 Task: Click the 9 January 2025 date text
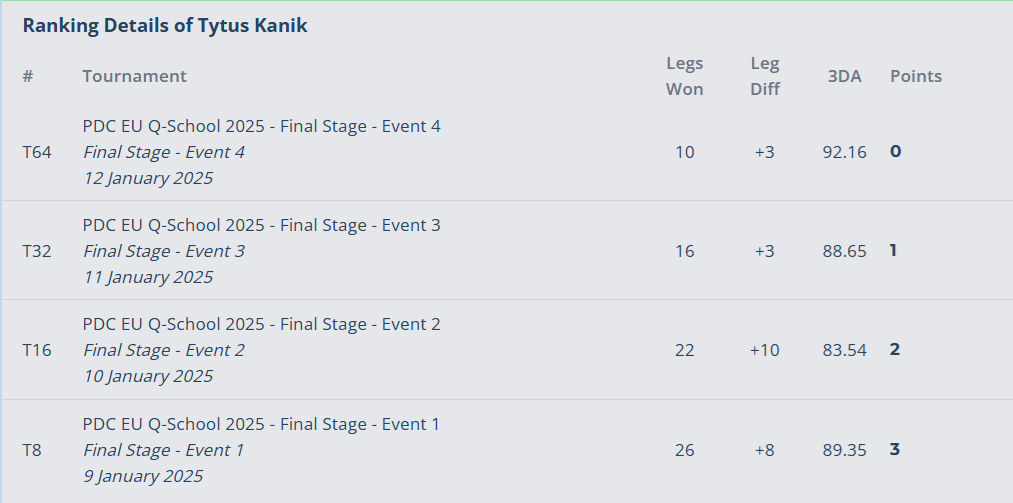point(143,476)
